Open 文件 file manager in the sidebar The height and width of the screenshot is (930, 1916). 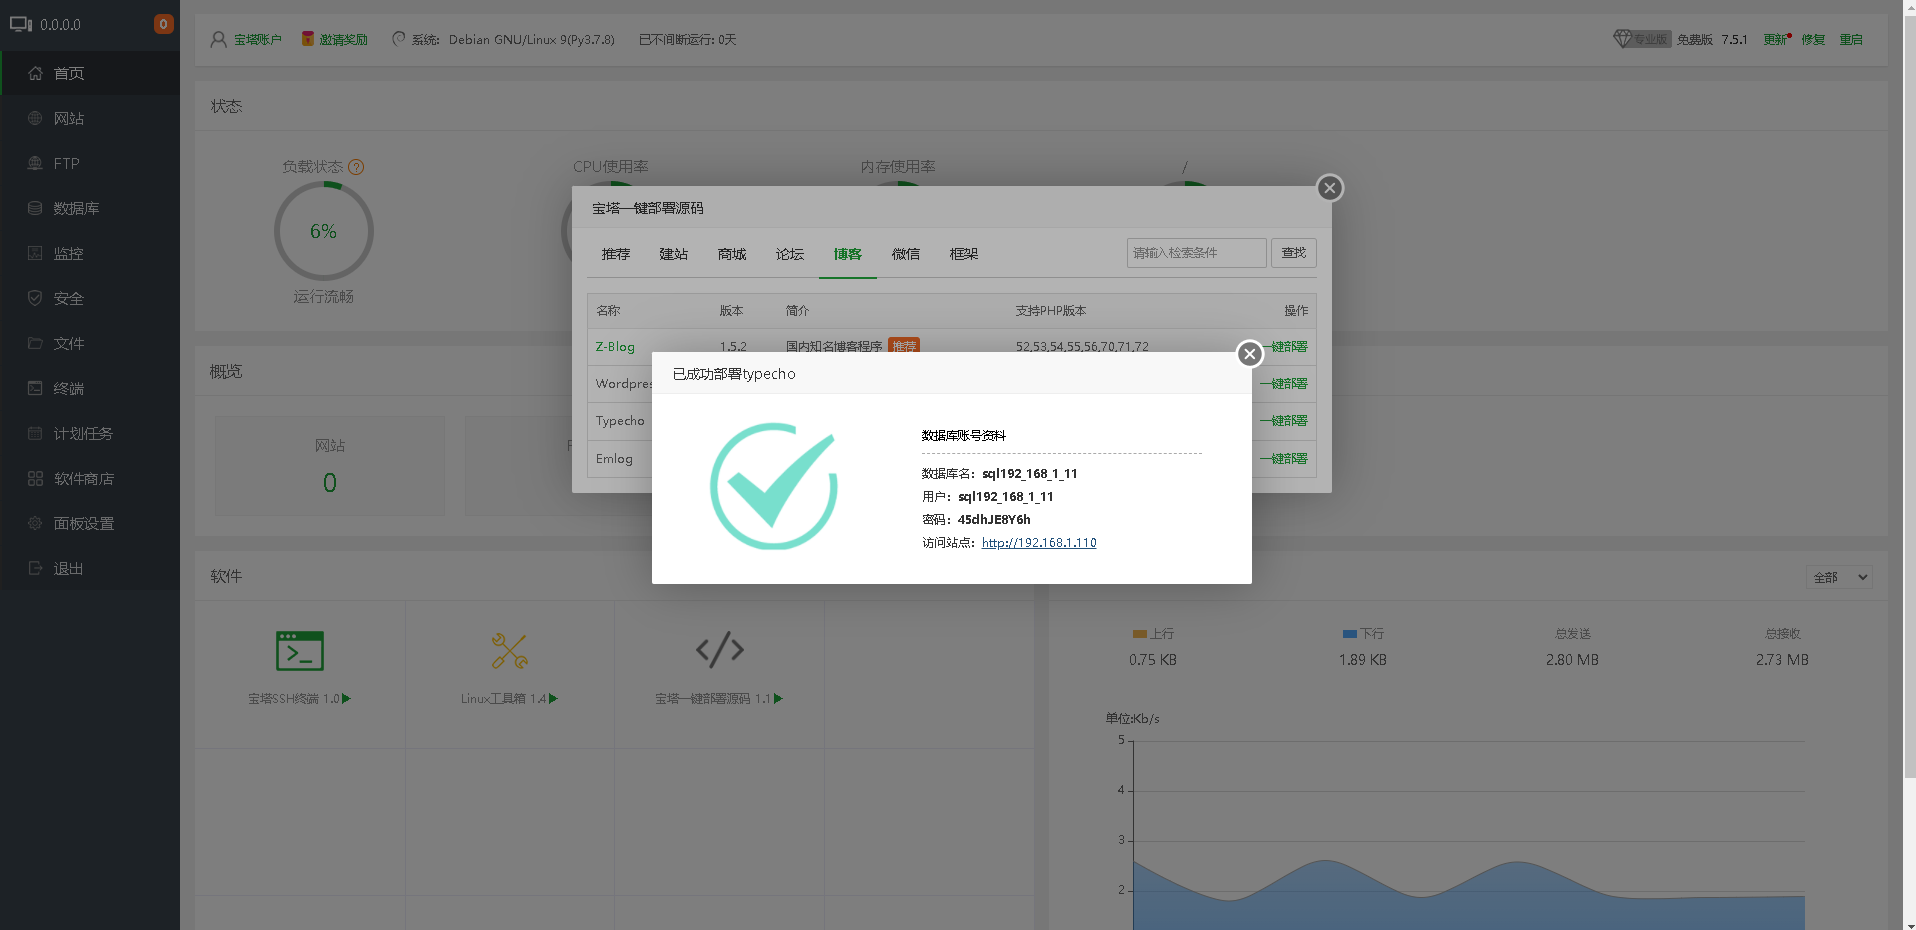[x=90, y=343]
